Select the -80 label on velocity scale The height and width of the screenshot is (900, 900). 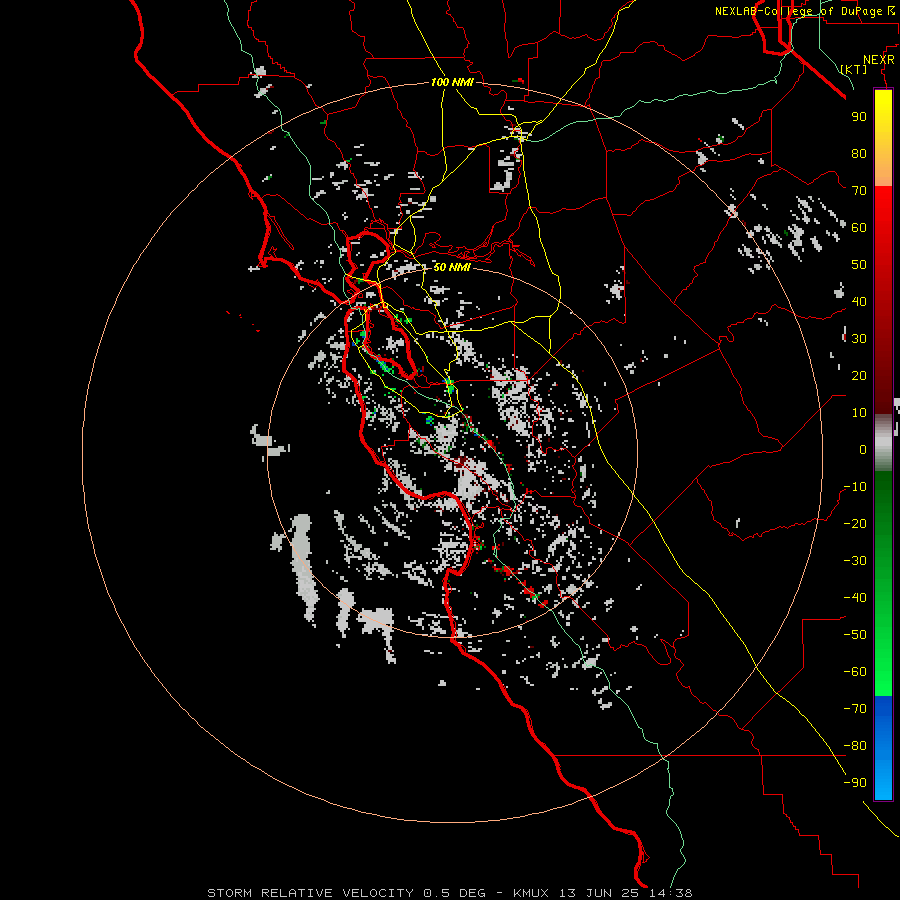point(855,746)
